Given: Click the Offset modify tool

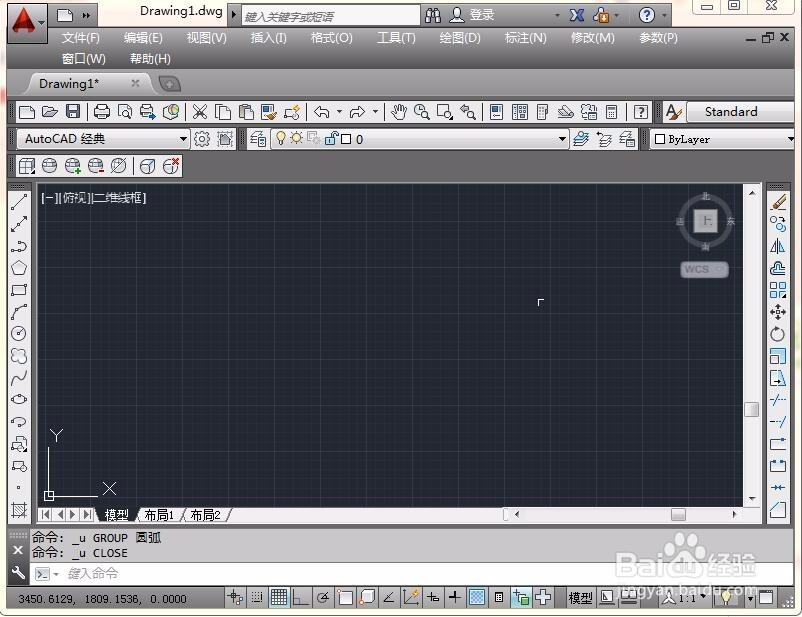Looking at the screenshot, I should point(778,268).
